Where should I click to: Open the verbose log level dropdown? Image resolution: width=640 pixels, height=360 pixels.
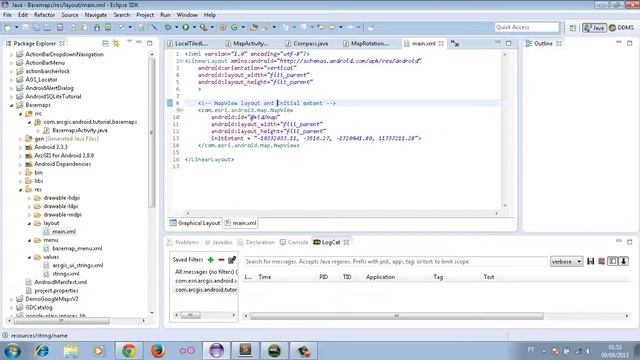tap(566, 261)
